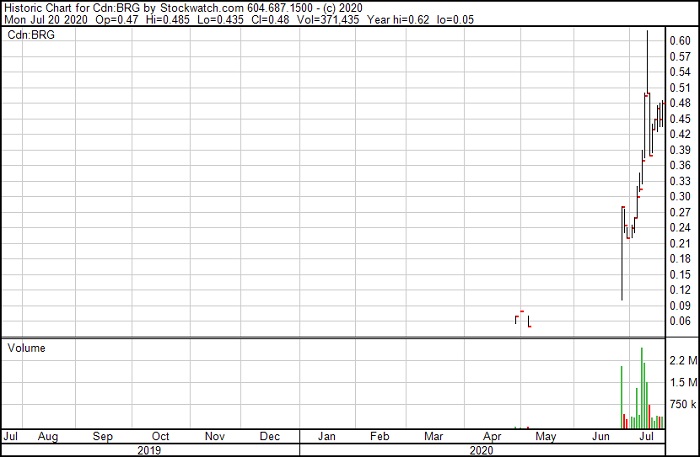This screenshot has width=700, height=457.
Task: Select the Jan month marker on timeline
Action: 325,437
